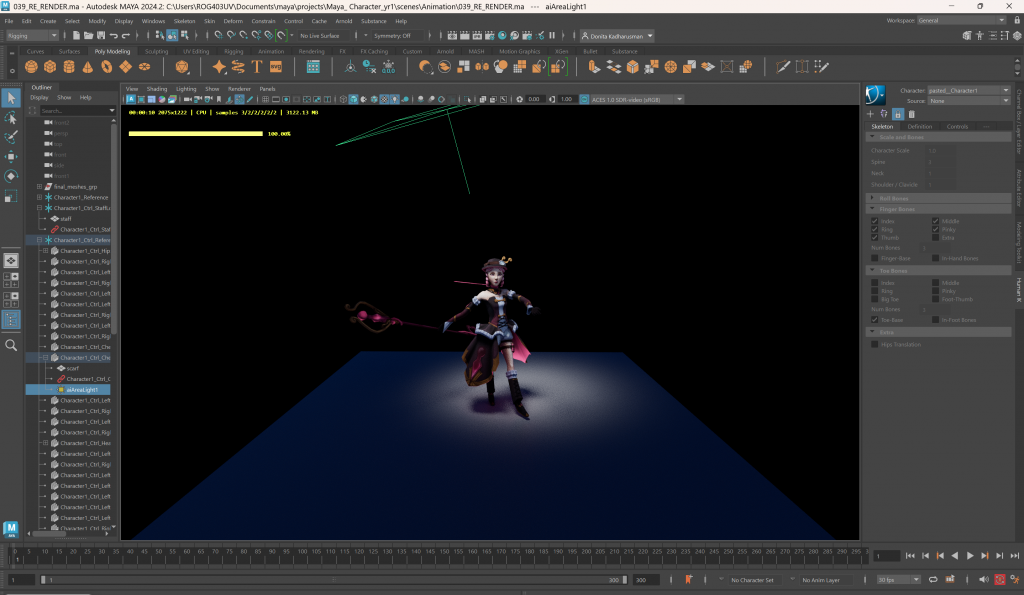The width and height of the screenshot is (1024, 595).
Task: Click the New Scene file icon
Action: (x=76, y=35)
